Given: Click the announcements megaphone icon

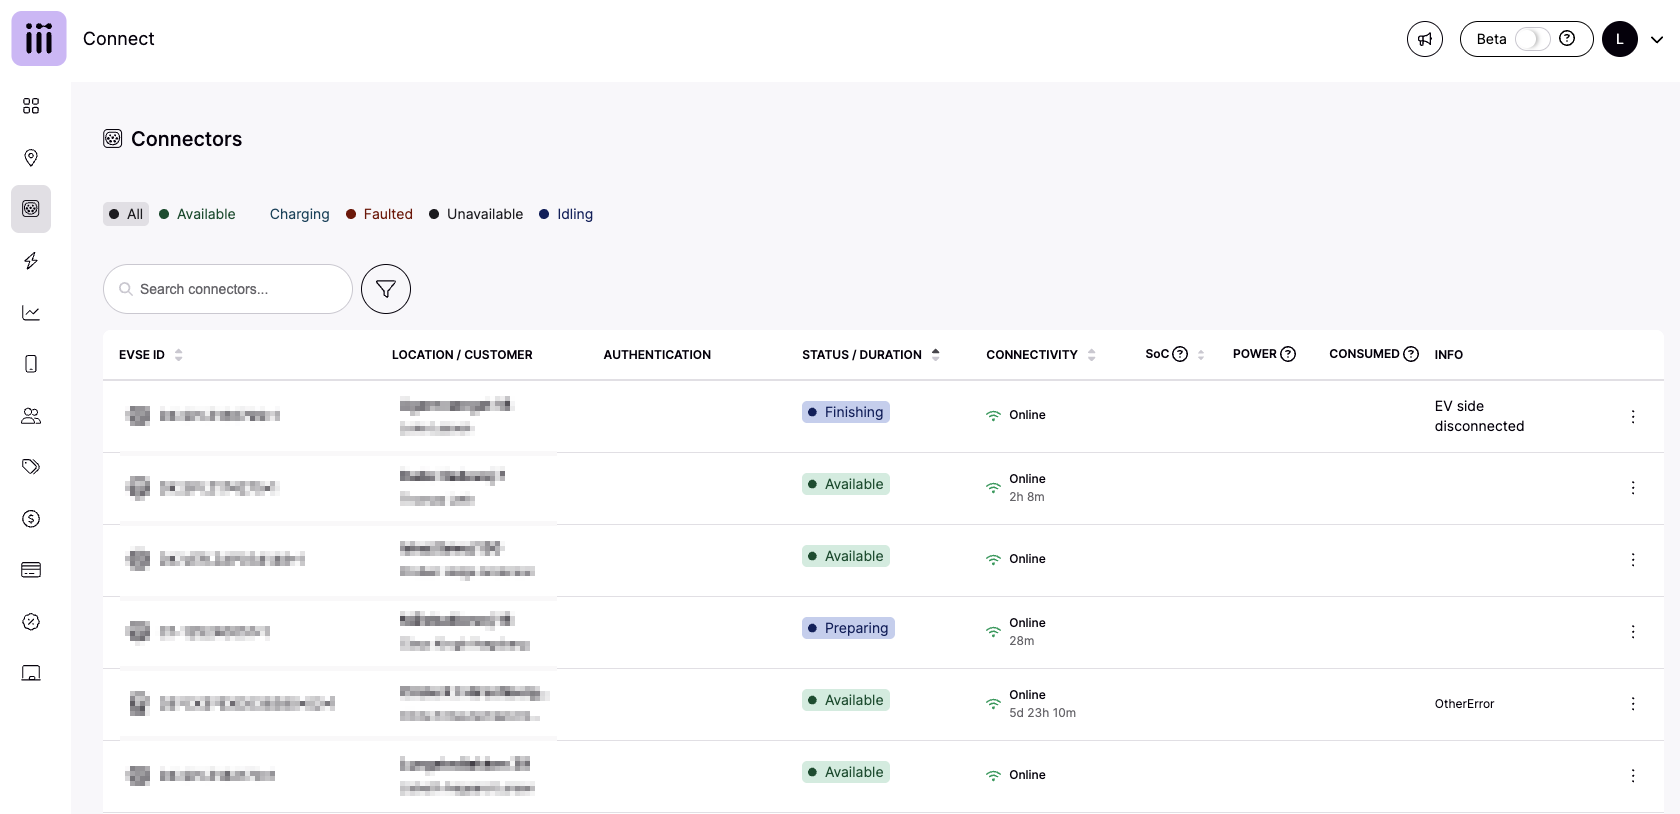Looking at the screenshot, I should [1424, 39].
